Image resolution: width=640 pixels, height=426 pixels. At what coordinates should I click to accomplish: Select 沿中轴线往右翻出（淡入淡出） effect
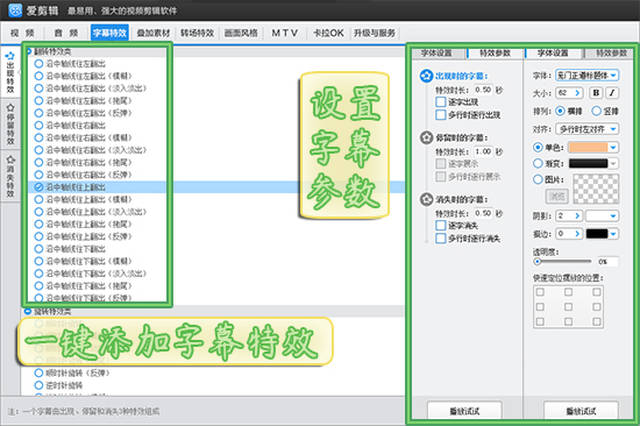[x=90, y=150]
